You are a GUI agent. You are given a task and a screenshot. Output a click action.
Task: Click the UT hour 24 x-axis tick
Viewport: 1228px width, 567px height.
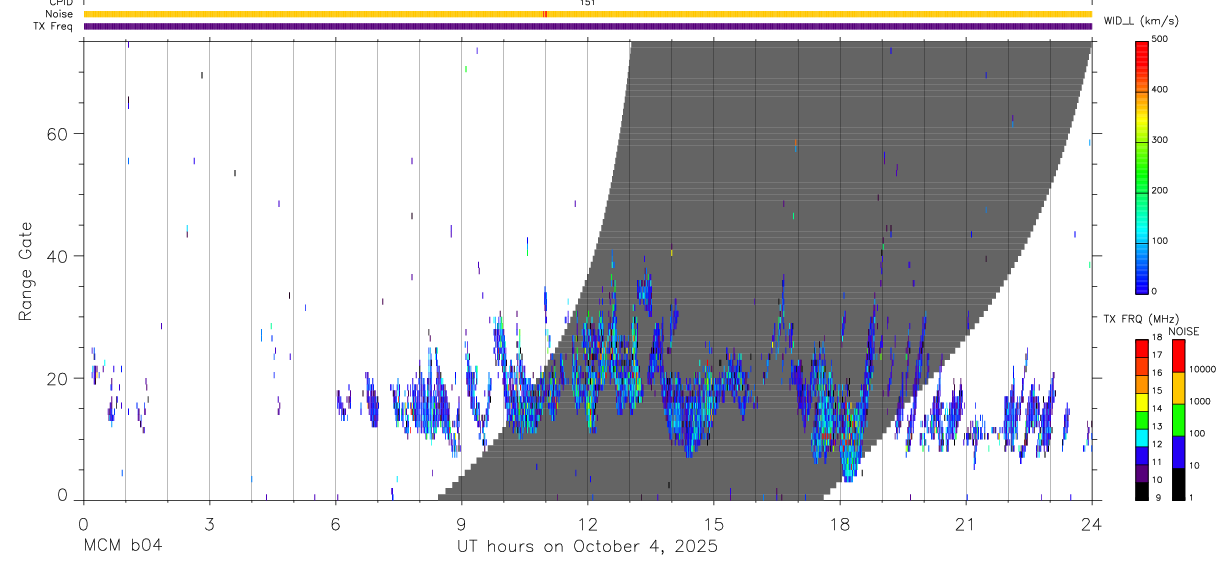[1092, 524]
